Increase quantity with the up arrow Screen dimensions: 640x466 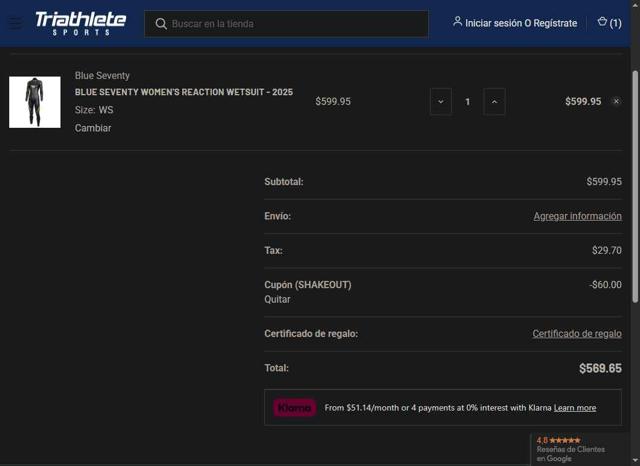(x=494, y=102)
